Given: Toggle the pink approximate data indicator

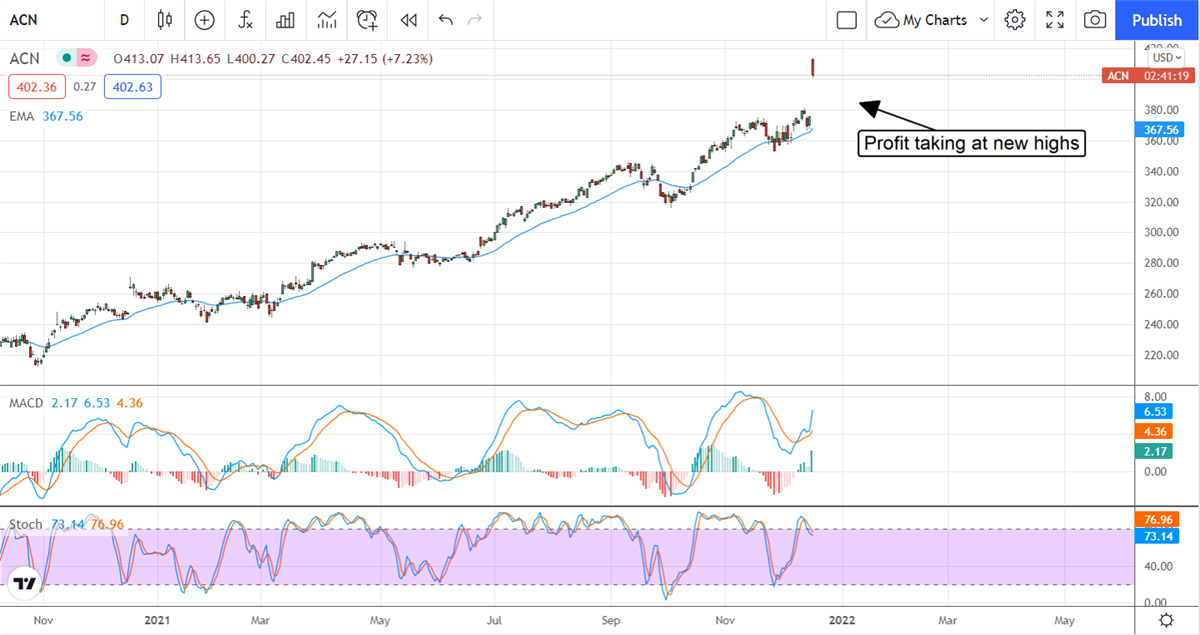Looking at the screenshot, I should point(86,58).
